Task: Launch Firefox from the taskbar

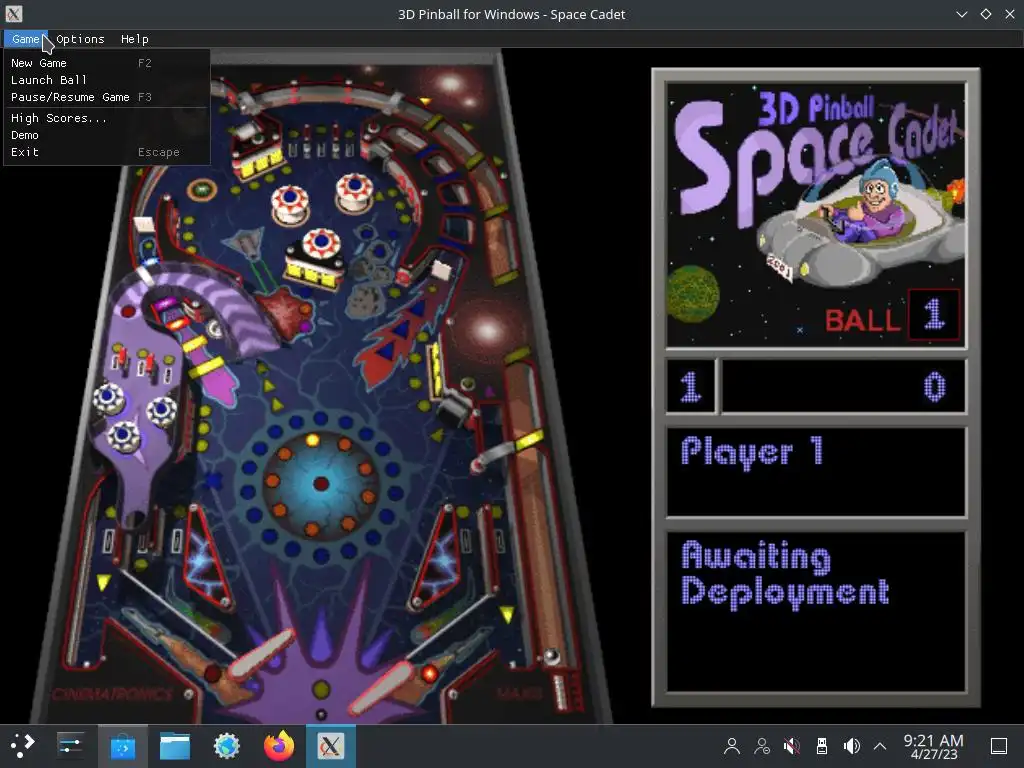Action: [x=279, y=746]
